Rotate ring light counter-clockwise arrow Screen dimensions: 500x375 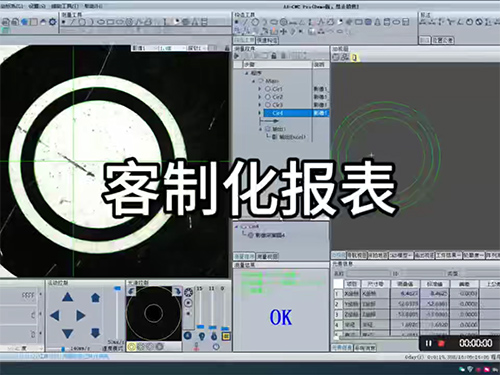coord(132,291)
